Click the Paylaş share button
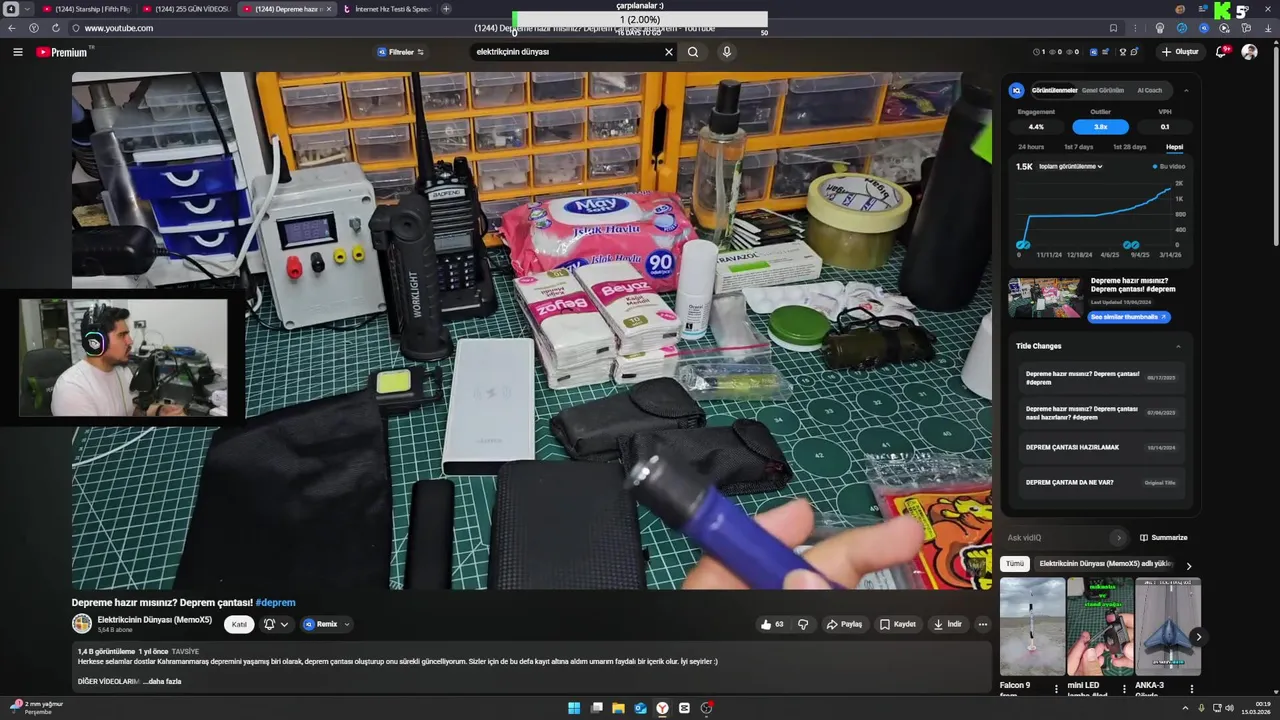This screenshot has height=720, width=1280. [844, 624]
